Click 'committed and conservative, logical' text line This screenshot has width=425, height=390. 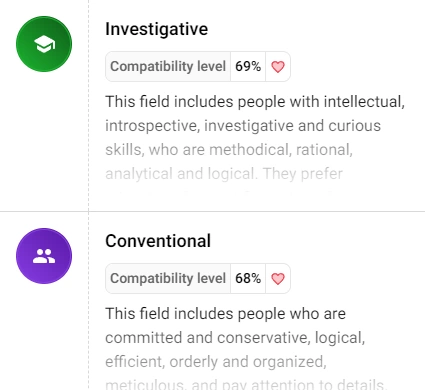coord(235,338)
